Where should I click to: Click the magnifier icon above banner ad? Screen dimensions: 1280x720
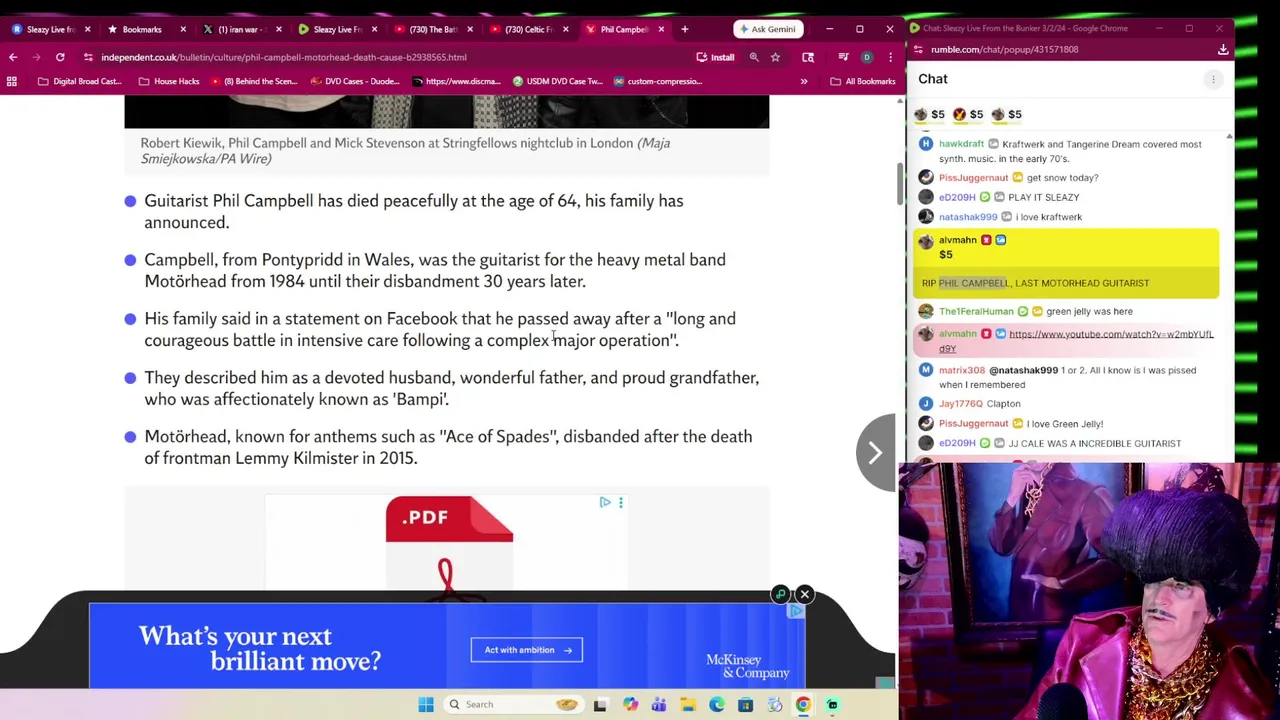pos(780,594)
